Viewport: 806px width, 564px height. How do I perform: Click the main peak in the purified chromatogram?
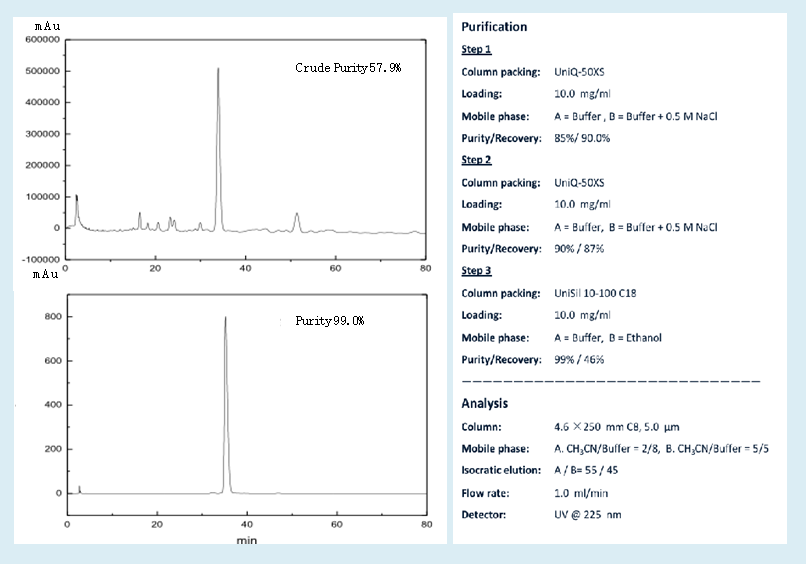tap(226, 405)
